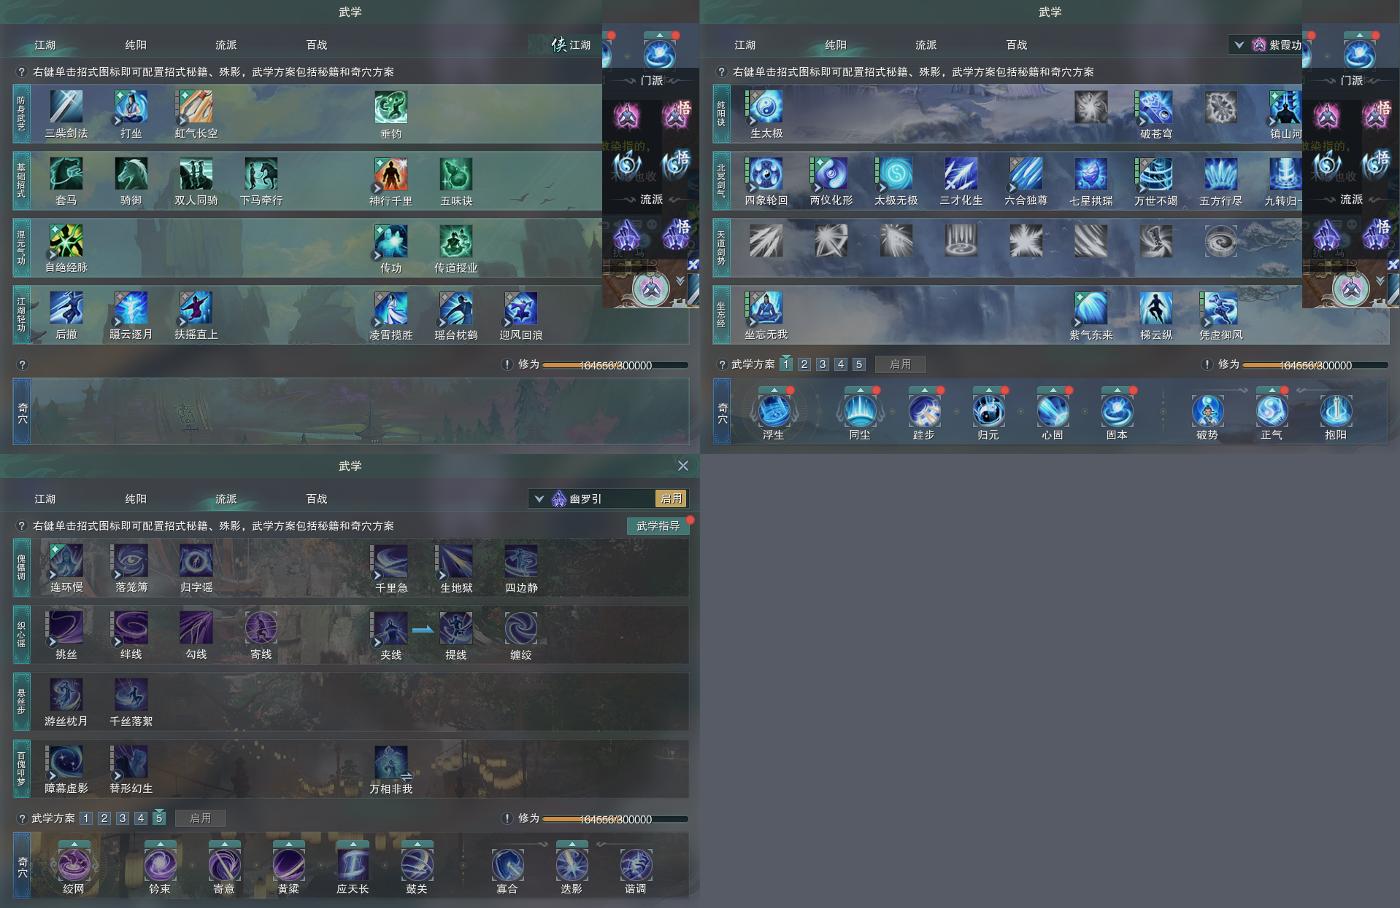1400x908 pixels.
Task: Click the 双人同骑 mount skill icon
Action: [196, 175]
